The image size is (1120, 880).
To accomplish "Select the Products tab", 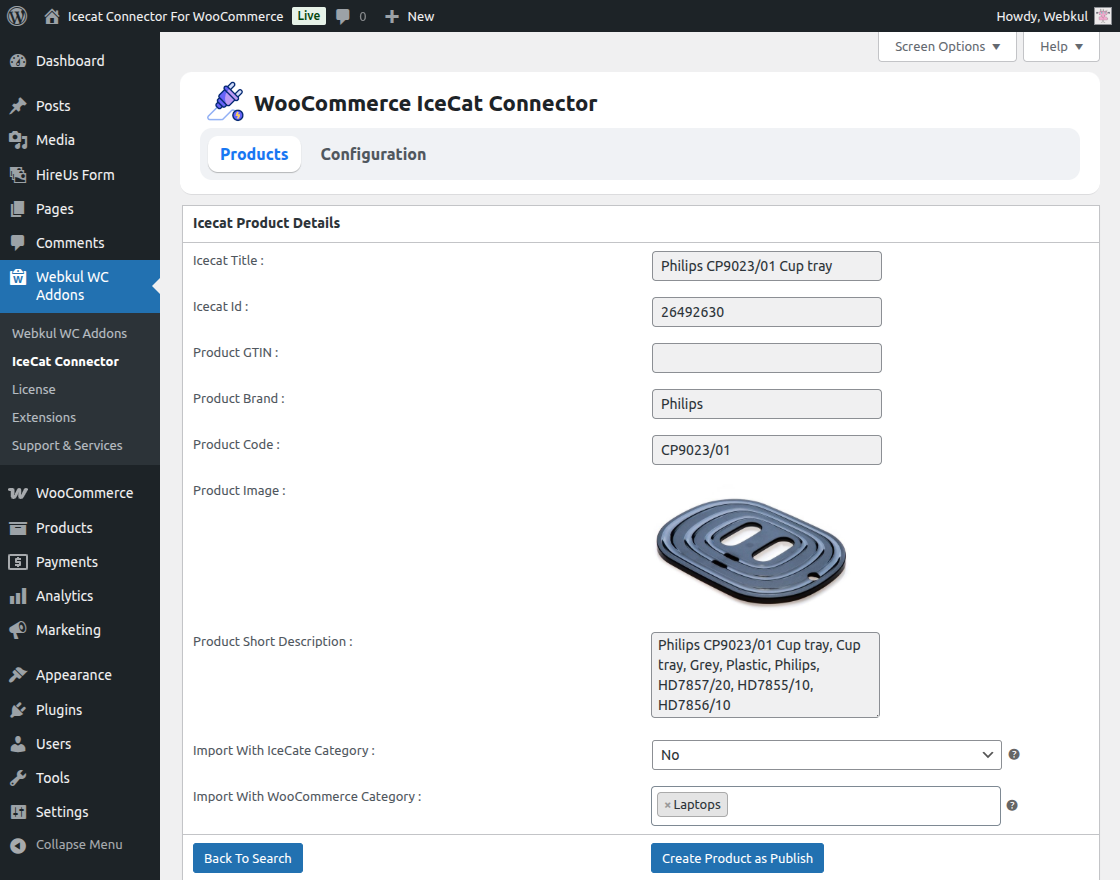I will click(x=254, y=154).
